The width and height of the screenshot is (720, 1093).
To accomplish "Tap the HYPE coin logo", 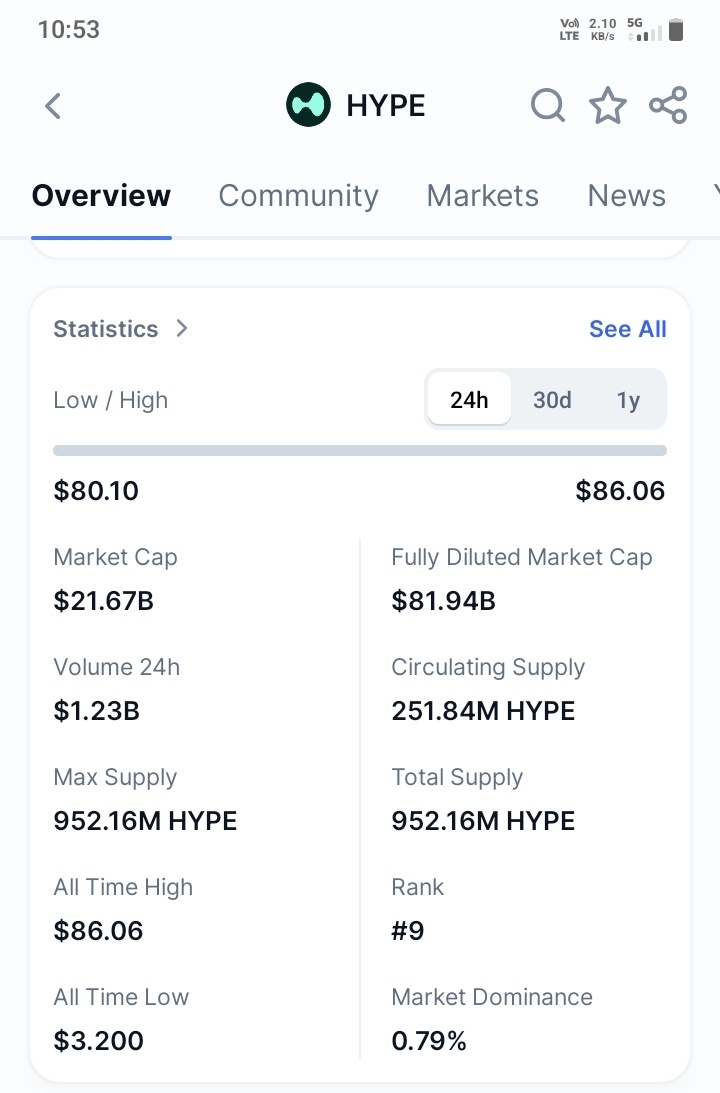I will click(x=308, y=105).
